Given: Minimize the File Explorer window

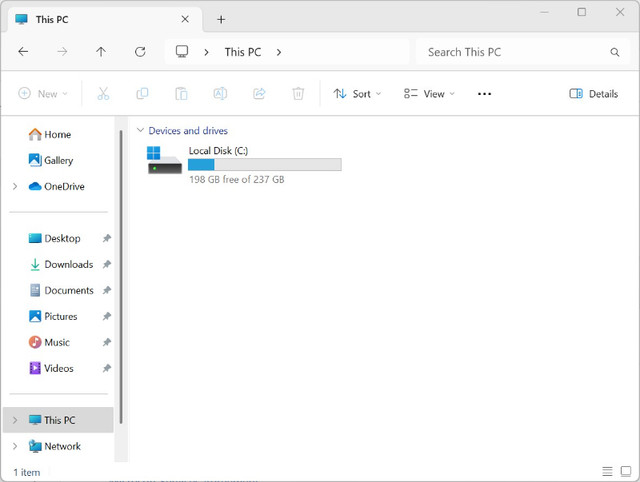Looking at the screenshot, I should 544,12.
